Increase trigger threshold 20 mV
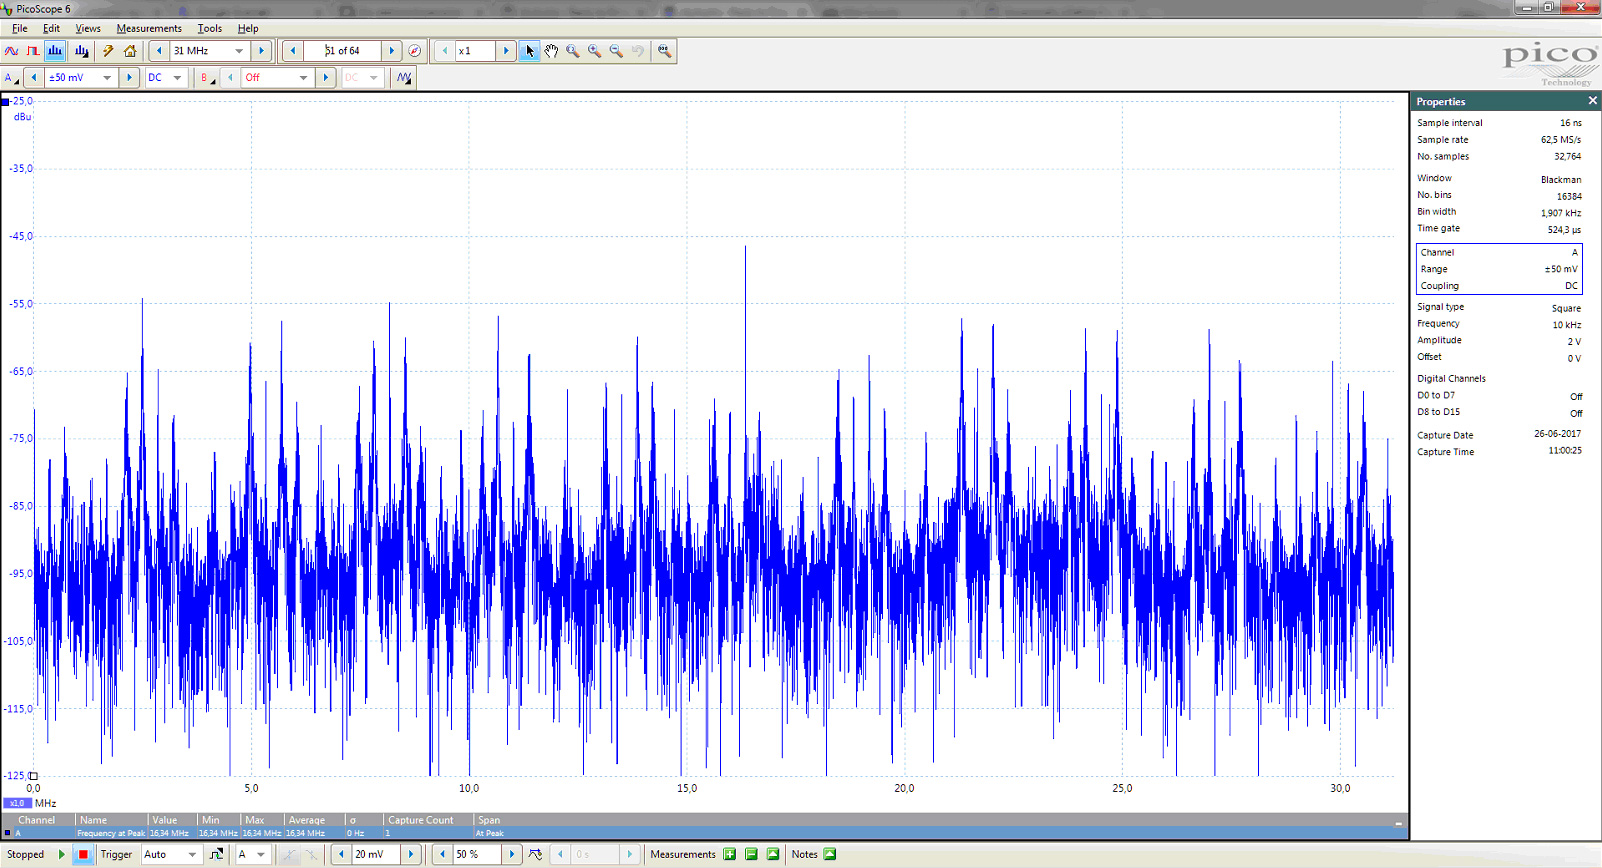 tap(411, 855)
